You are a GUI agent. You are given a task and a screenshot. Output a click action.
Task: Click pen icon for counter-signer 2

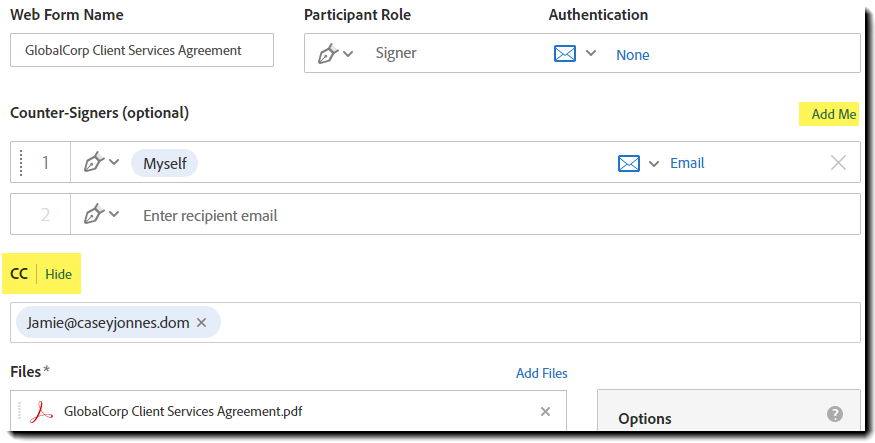coord(95,215)
